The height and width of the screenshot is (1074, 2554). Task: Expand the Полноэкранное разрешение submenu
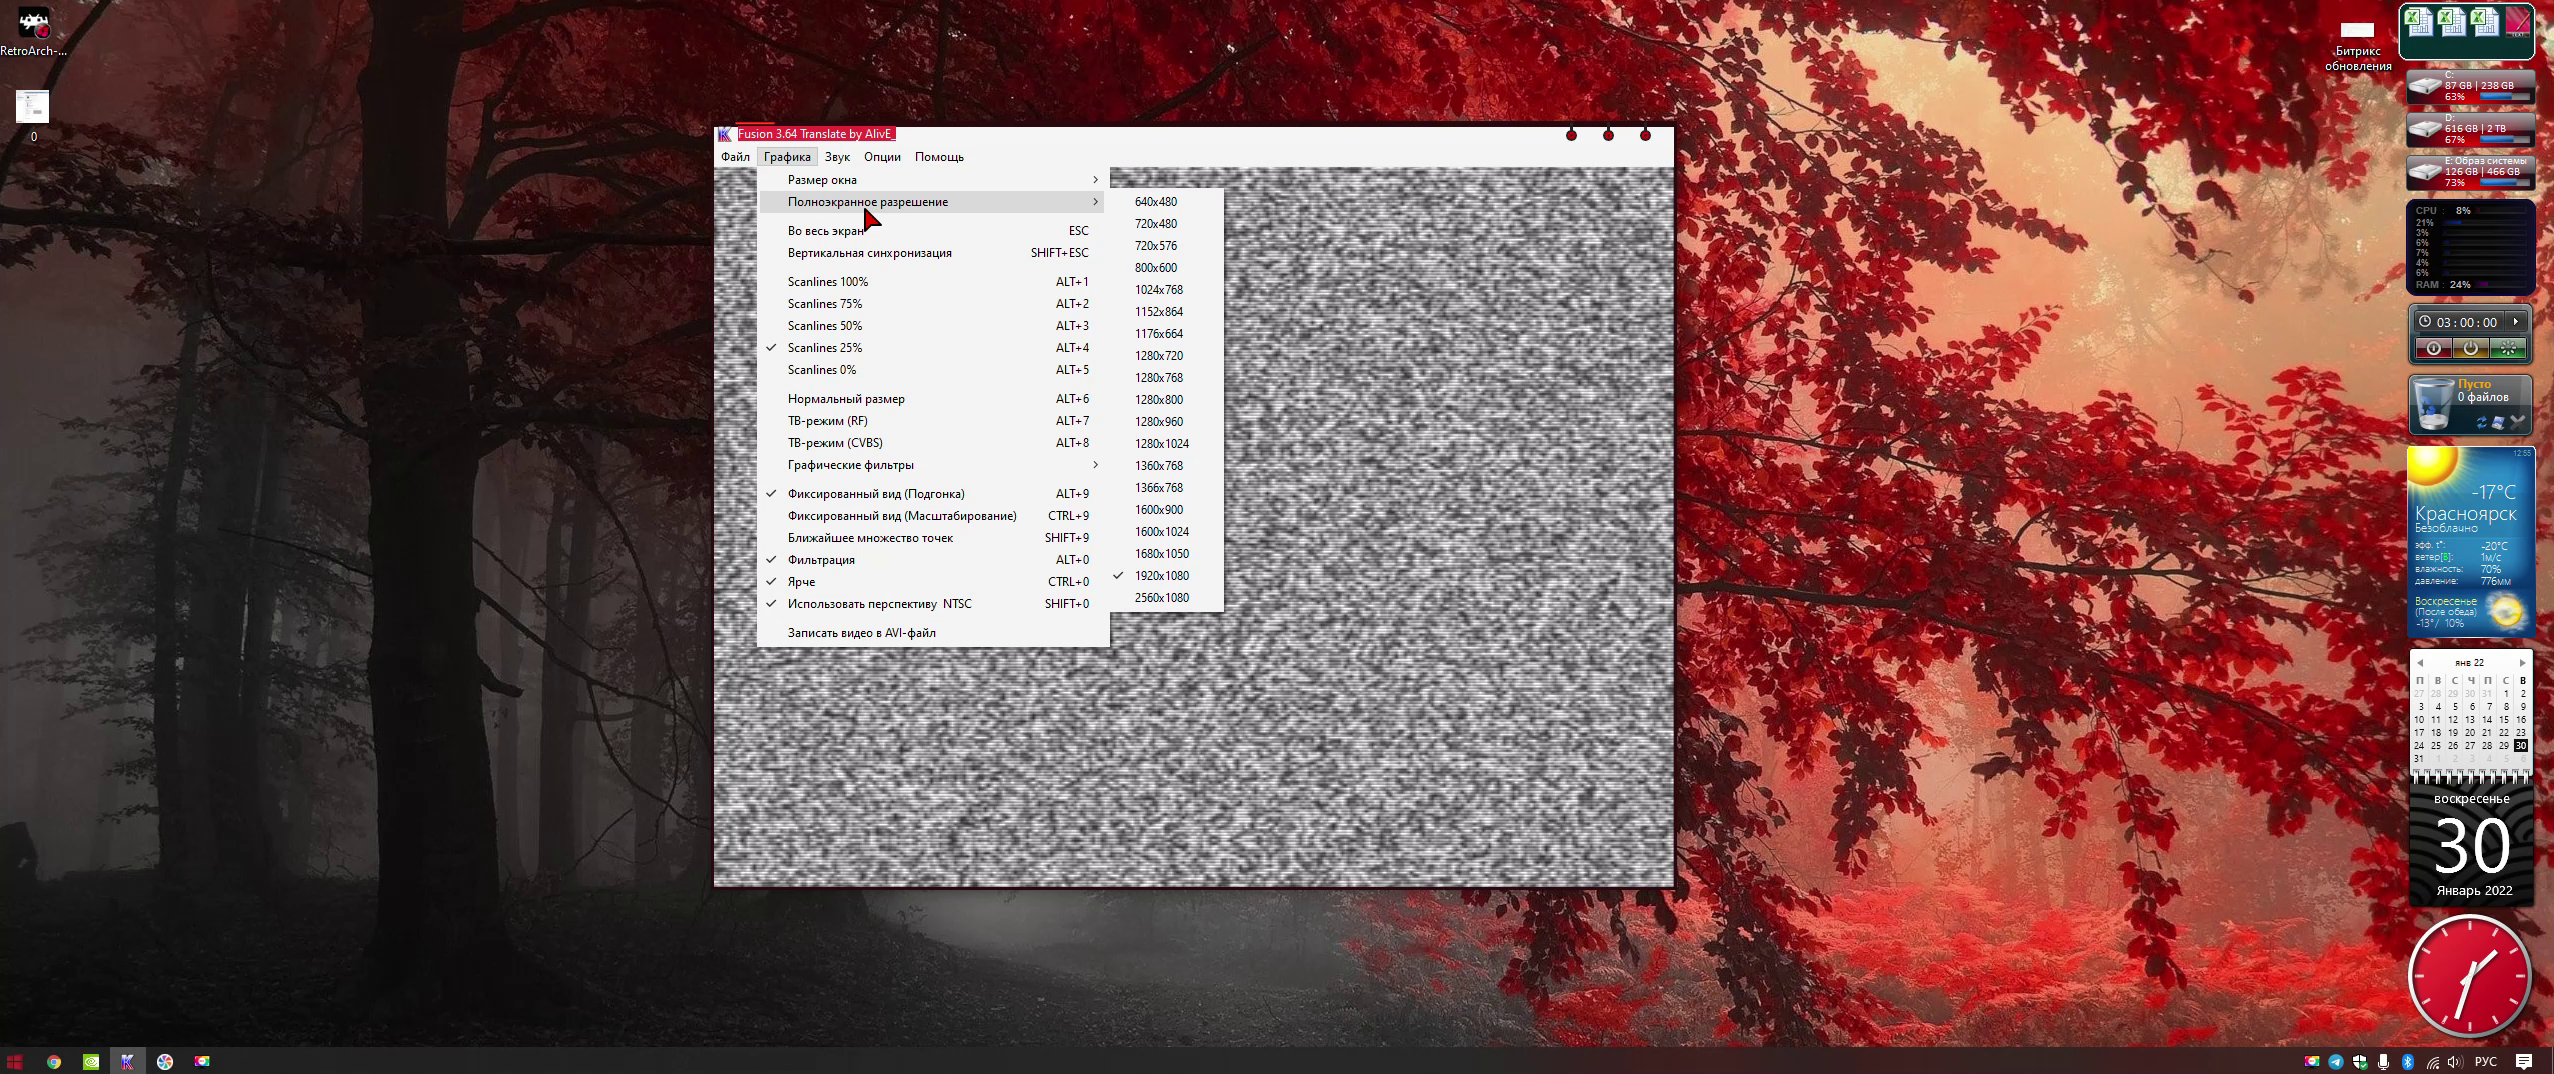point(933,202)
